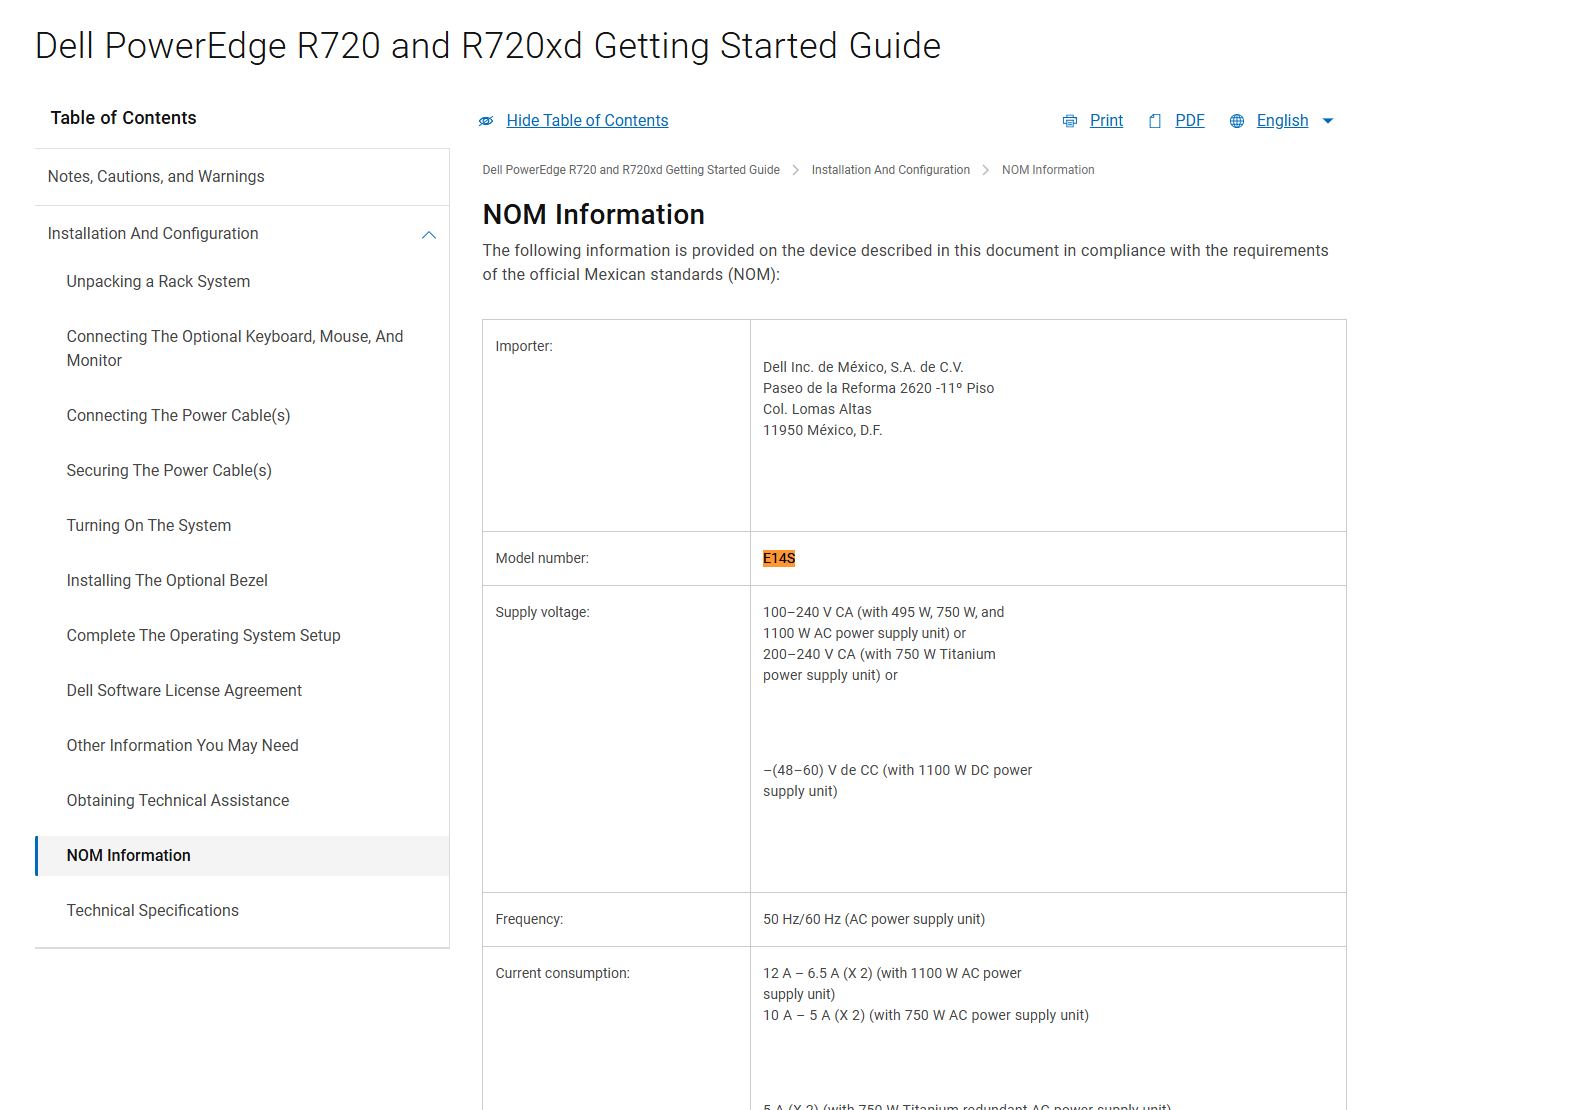Screen dimensions: 1584x1110
Task: Click the globe language icon
Action: tap(1237, 121)
